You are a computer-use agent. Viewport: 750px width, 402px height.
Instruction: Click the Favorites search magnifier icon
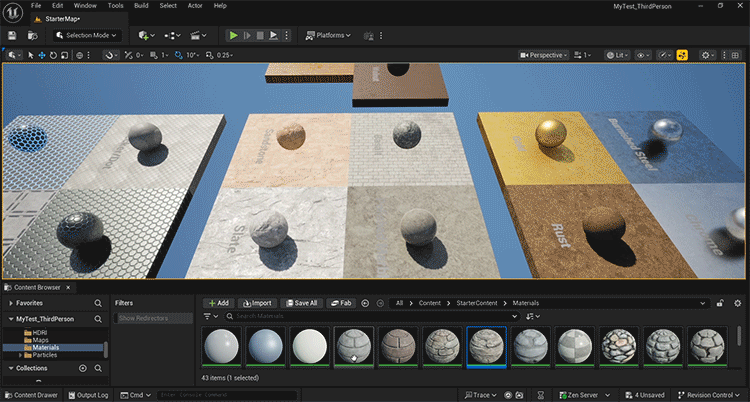[x=97, y=302]
